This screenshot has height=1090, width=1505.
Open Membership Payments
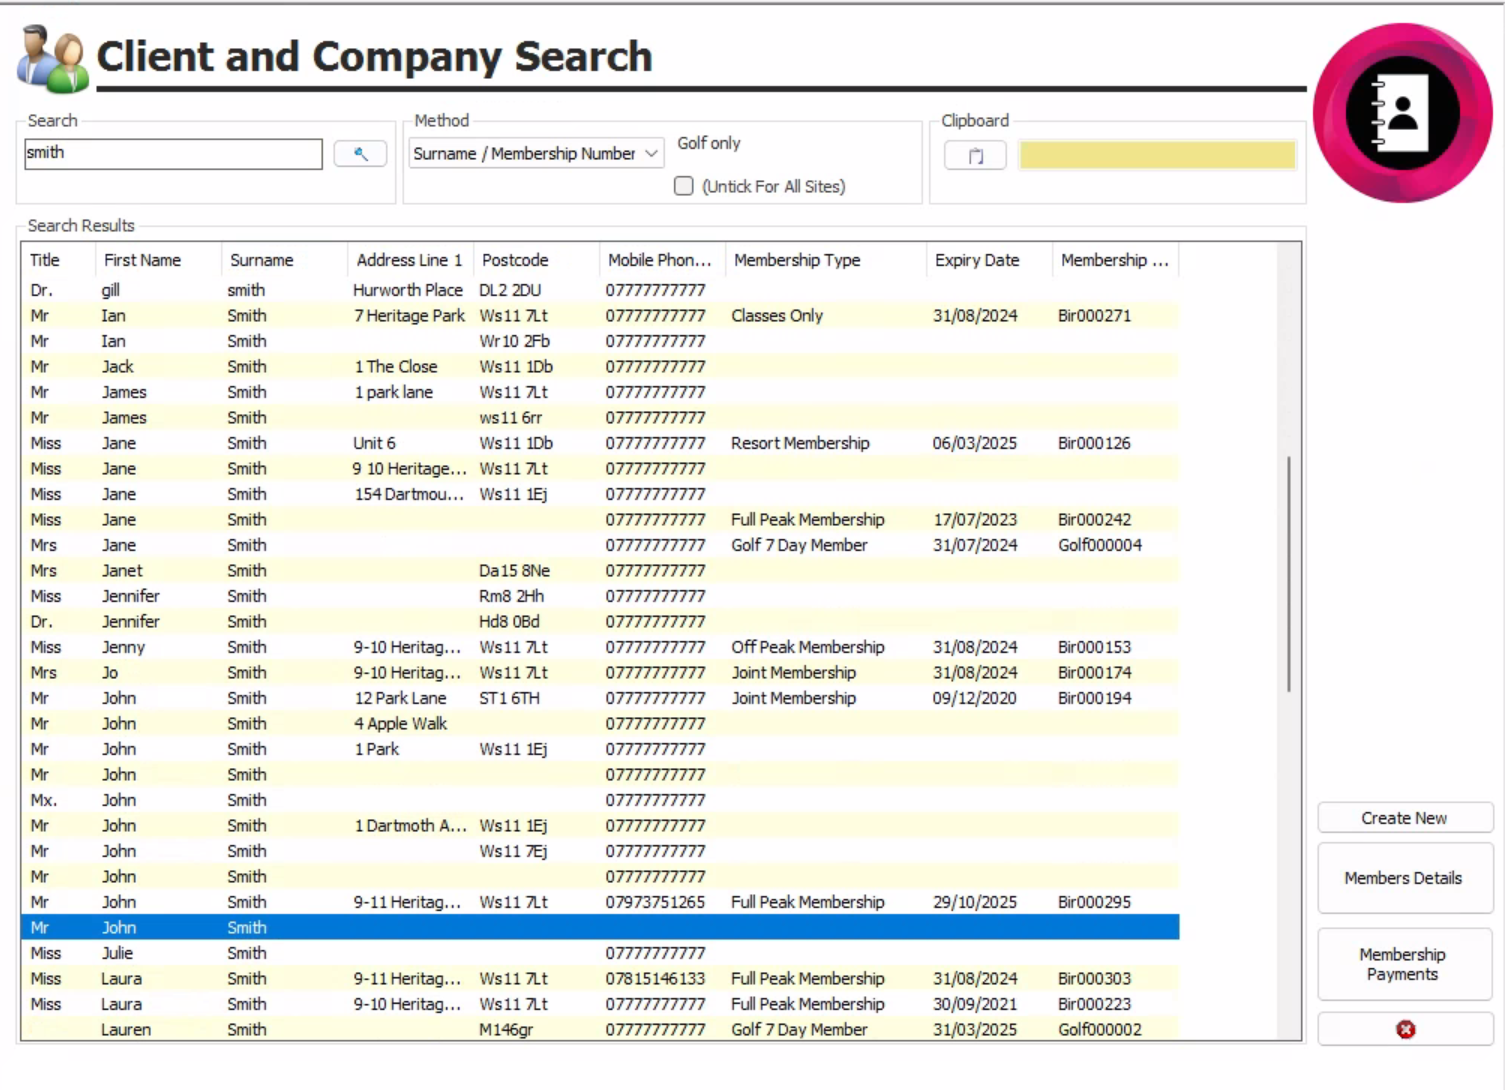pos(1405,964)
